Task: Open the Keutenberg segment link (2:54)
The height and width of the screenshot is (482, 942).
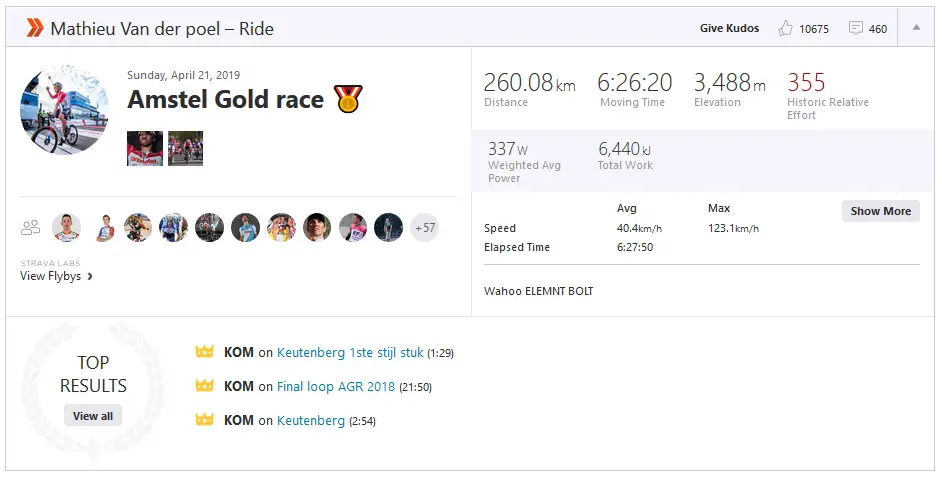Action: (x=311, y=421)
